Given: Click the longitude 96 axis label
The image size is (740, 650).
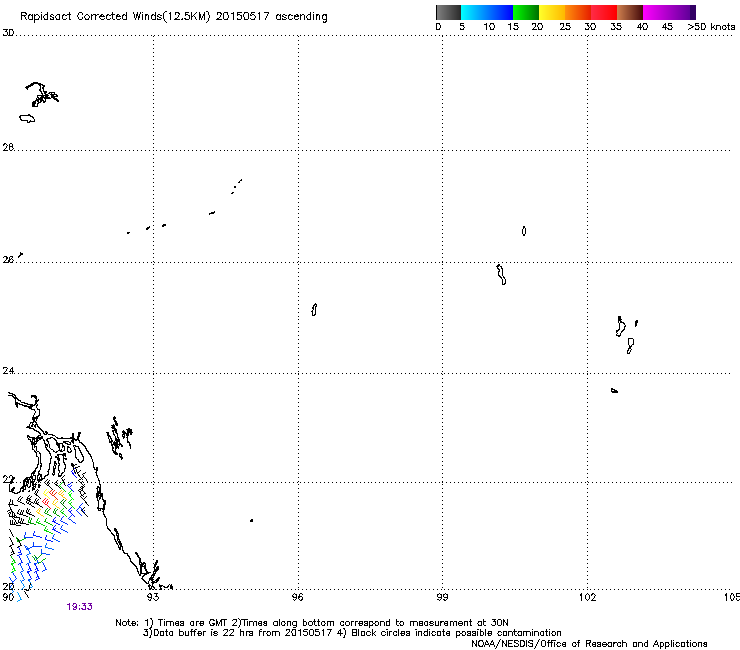Looking at the screenshot, I should click(297, 597).
